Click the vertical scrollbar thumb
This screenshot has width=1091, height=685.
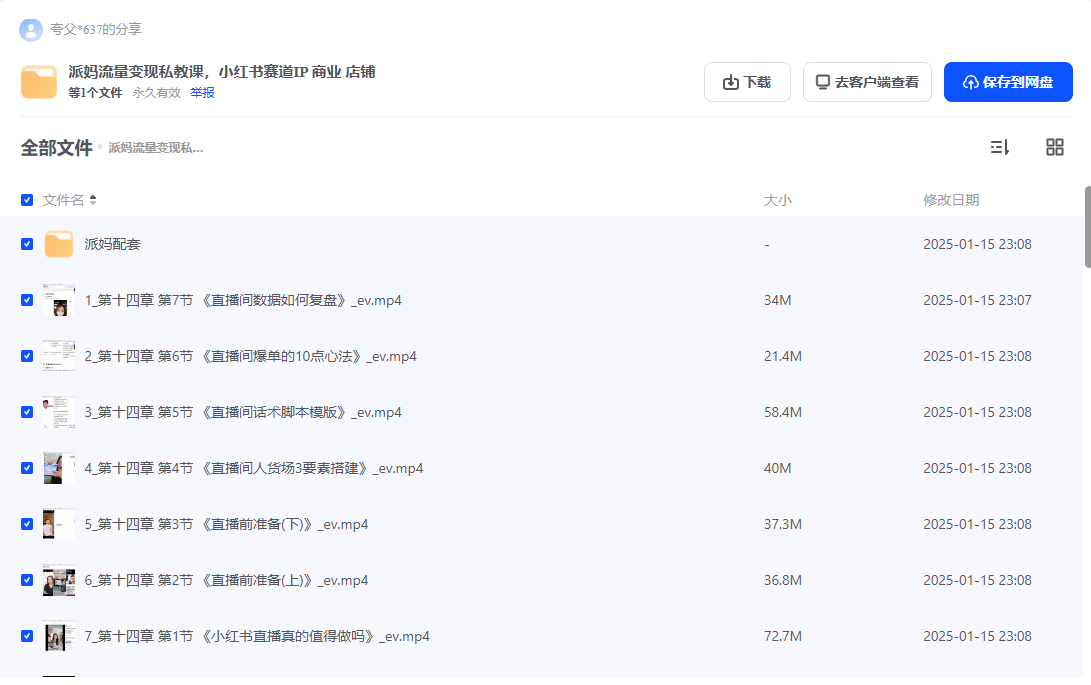[x=1088, y=227]
